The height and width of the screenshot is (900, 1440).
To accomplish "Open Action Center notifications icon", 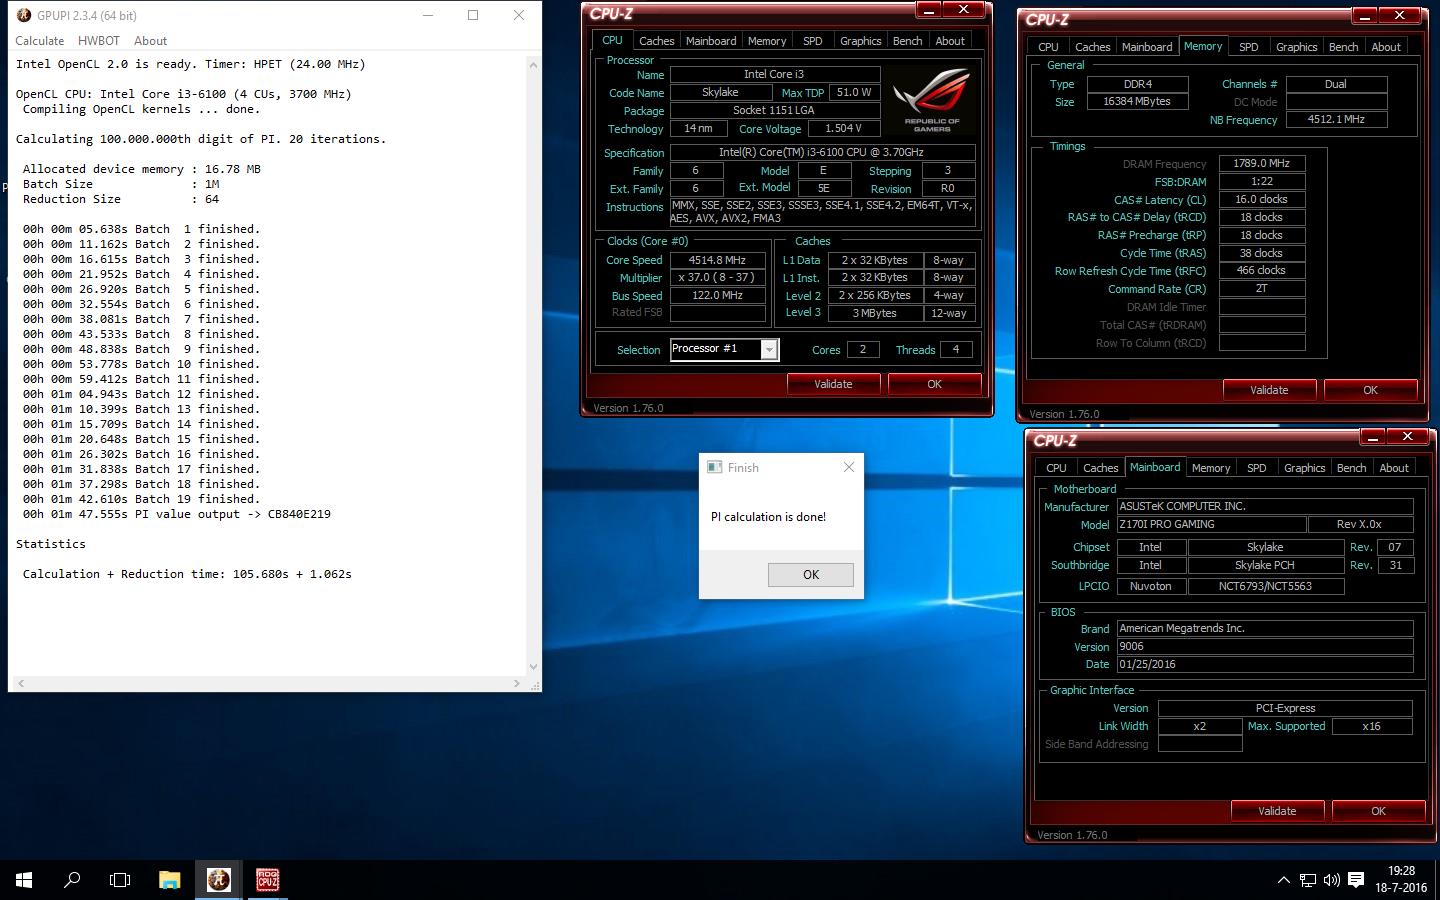I will [x=1356, y=880].
